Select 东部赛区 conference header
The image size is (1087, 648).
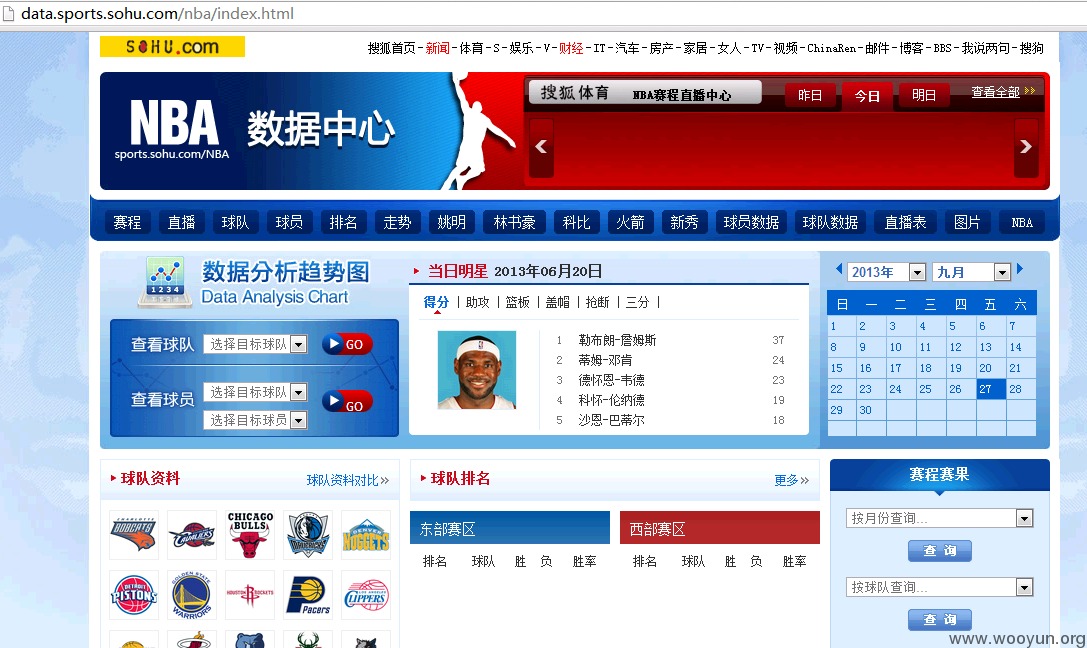pyautogui.click(x=510, y=527)
